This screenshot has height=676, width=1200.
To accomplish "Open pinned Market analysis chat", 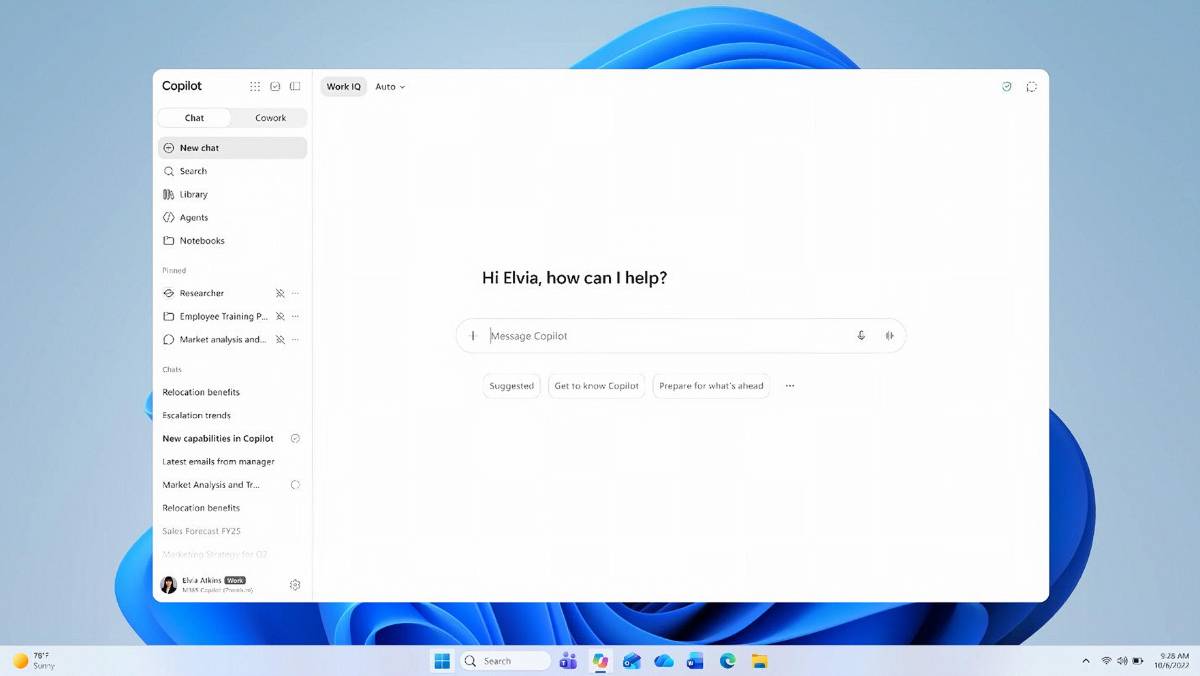I will coord(214,339).
